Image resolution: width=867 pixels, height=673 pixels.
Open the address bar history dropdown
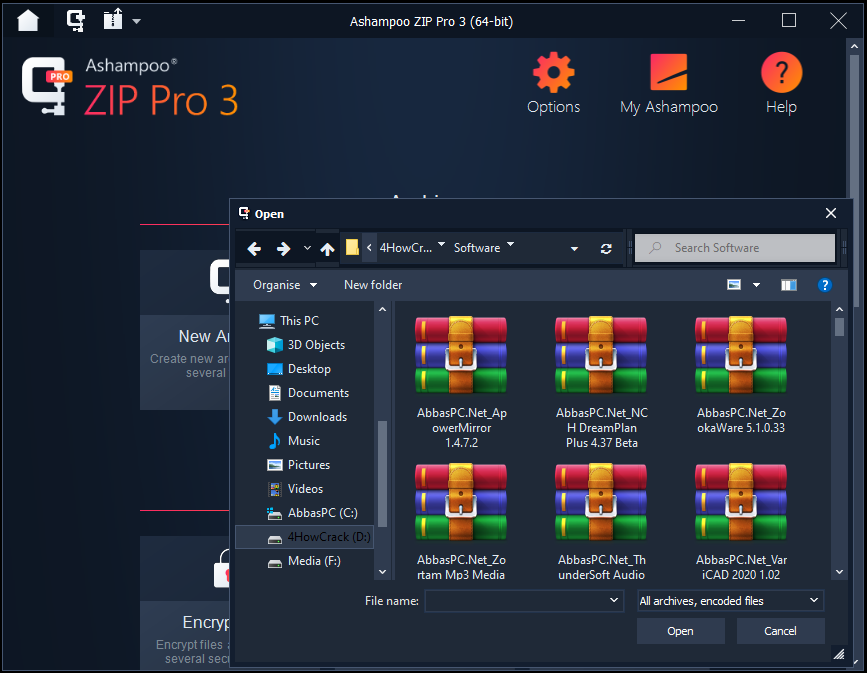(x=574, y=249)
